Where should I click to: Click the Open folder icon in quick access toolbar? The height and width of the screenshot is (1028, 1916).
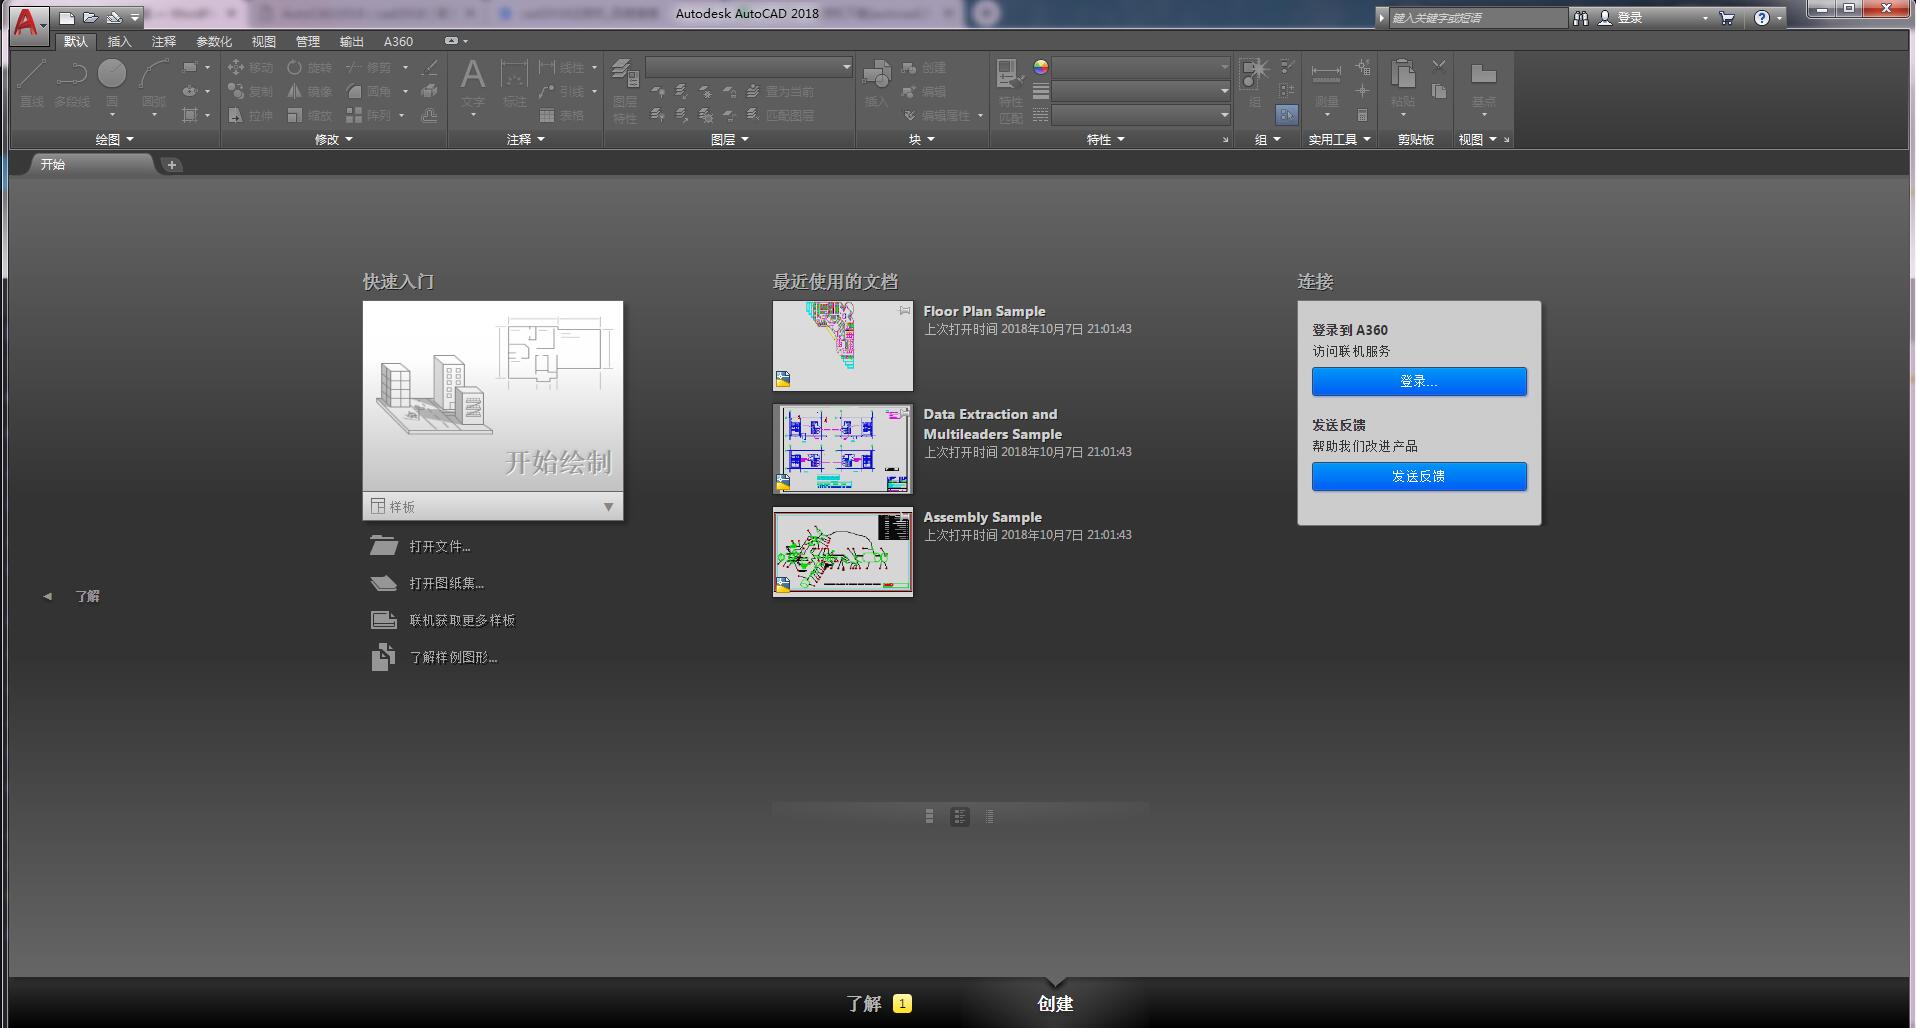click(x=90, y=18)
